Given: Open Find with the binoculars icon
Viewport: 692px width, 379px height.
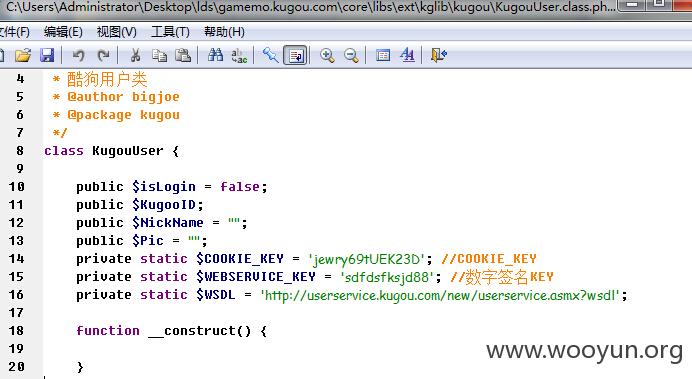Looking at the screenshot, I should coord(215,55).
